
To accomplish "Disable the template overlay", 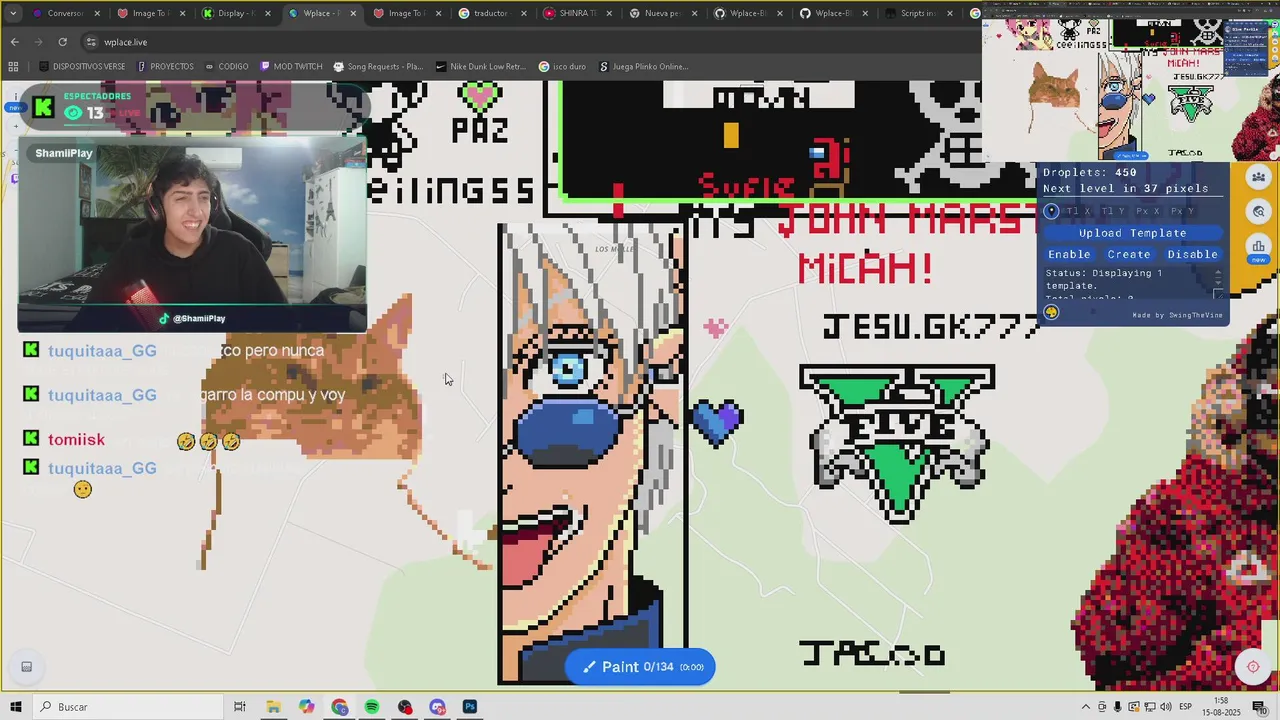I will pyautogui.click(x=1192, y=254).
